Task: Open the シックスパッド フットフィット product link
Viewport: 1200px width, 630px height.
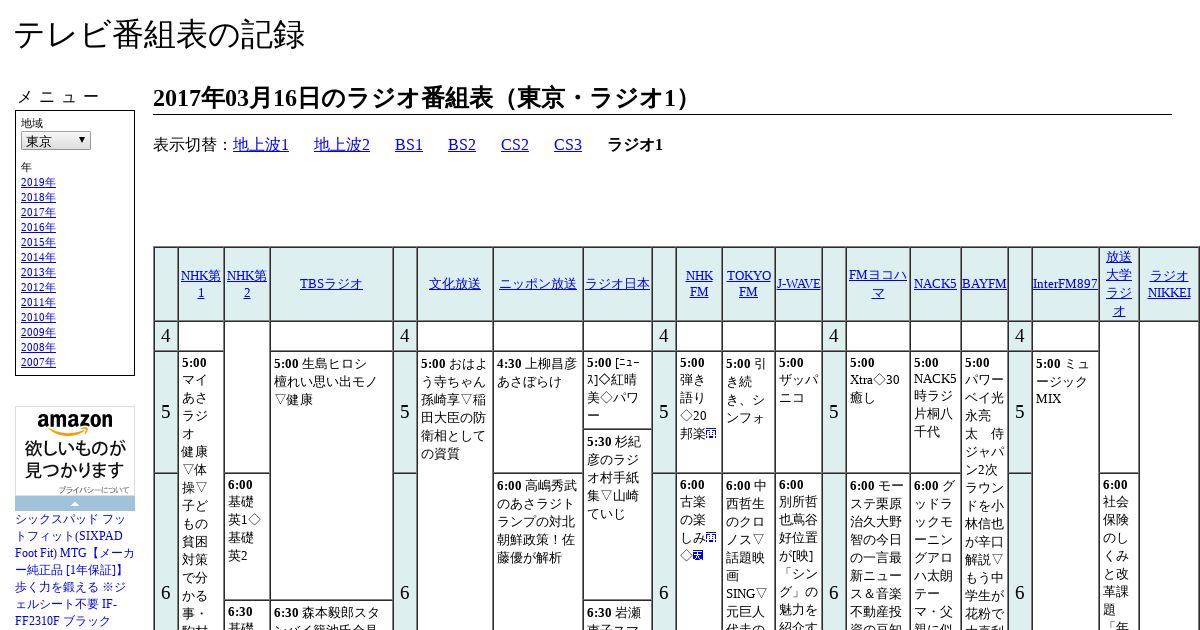Action: 75,570
